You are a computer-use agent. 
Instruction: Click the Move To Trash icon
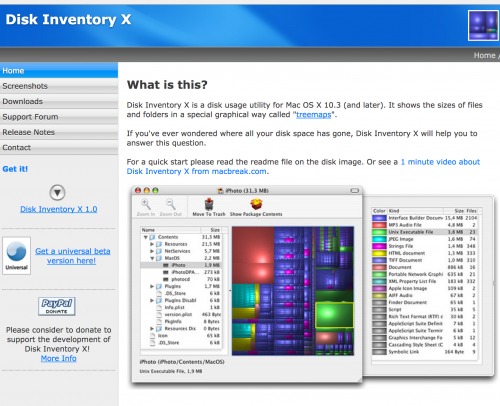coord(209,204)
